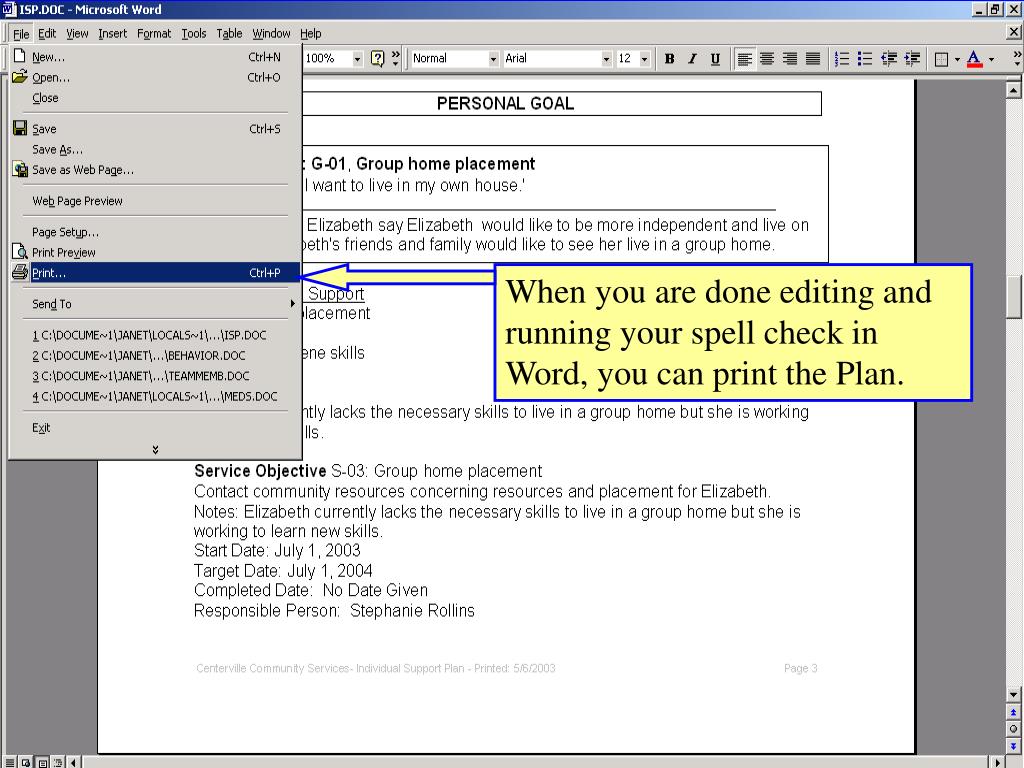
Task: Click the Select Browse Object button
Action: tap(1014, 729)
